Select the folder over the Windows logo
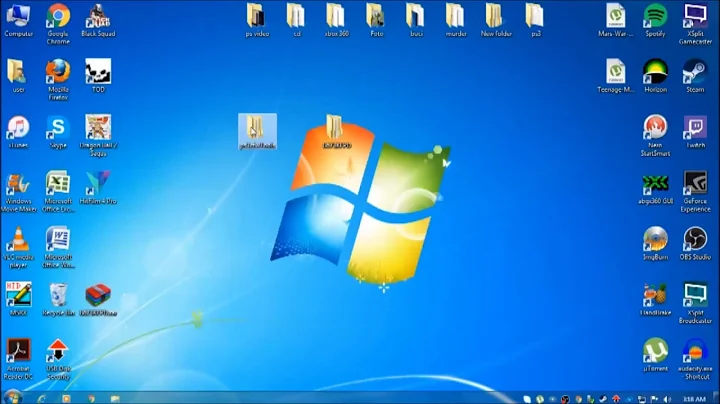The width and height of the screenshot is (720, 404). [x=337, y=131]
